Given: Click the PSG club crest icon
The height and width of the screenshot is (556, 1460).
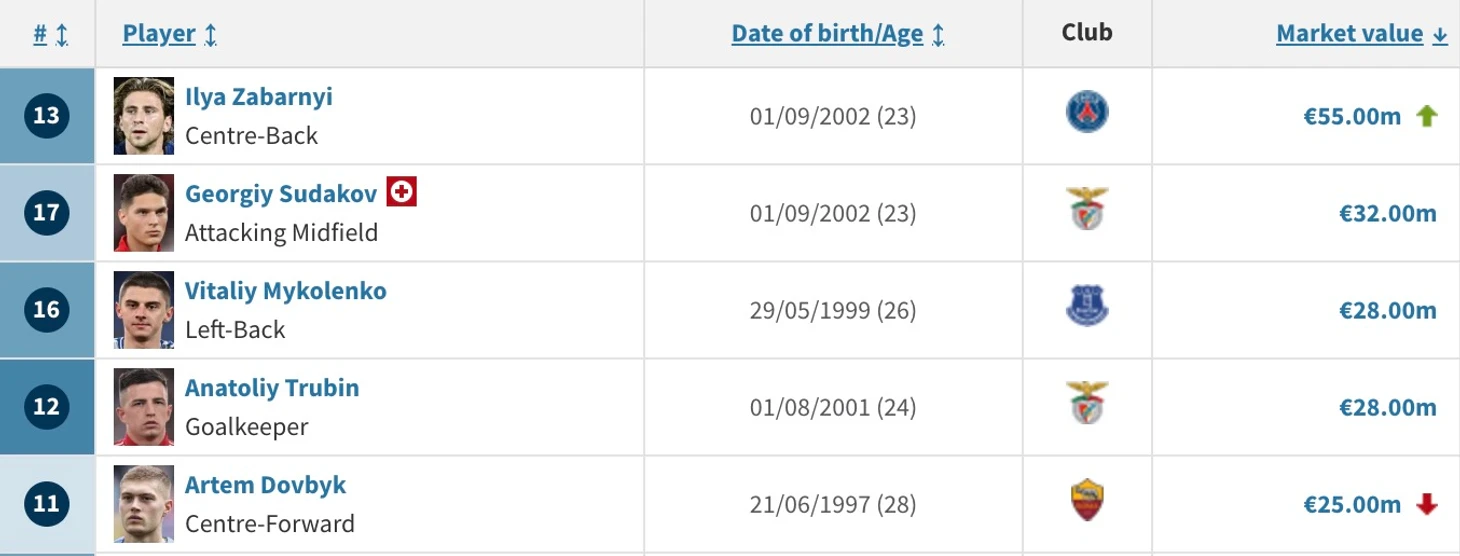Looking at the screenshot, I should (x=1087, y=113).
